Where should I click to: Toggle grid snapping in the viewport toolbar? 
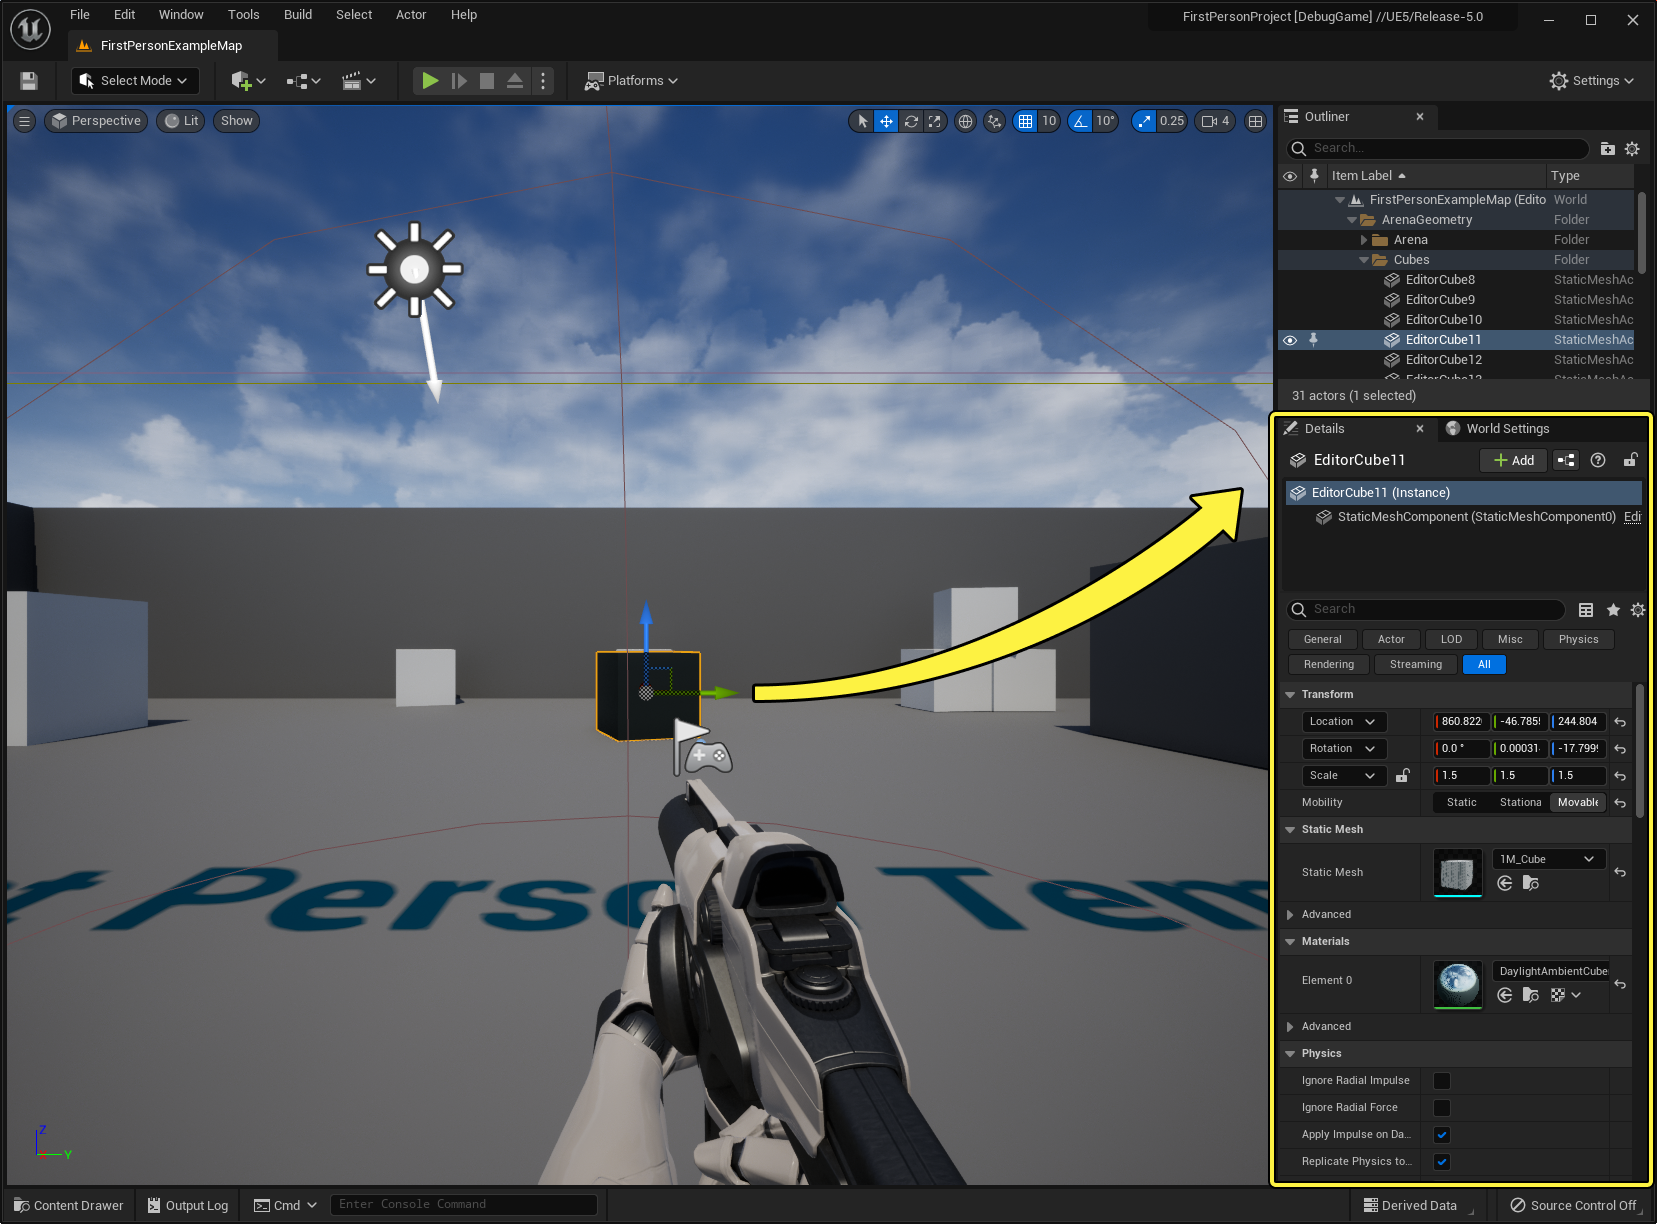pos(1025,121)
